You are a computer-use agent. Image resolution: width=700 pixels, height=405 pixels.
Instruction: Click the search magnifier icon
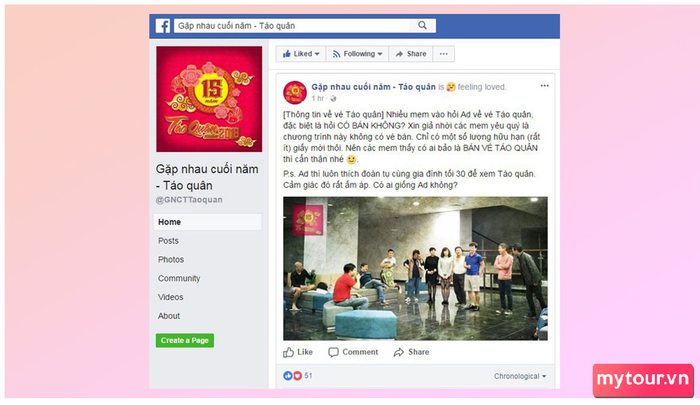coord(422,25)
